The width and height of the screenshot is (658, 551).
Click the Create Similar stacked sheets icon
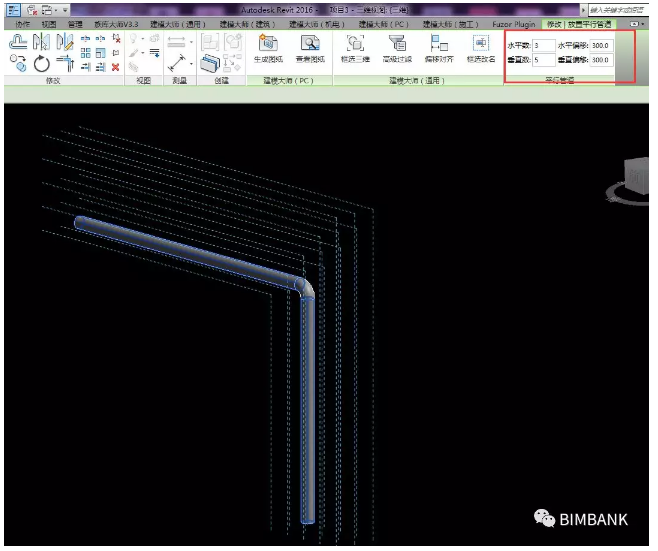[210, 63]
